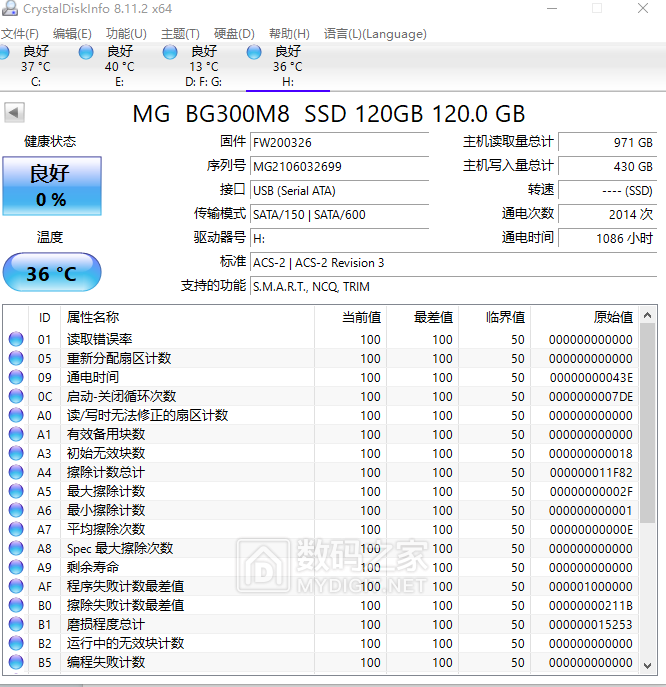The width and height of the screenshot is (666, 687).
Task: Click status orb for attribute B1 磨损程度总计
Action: 16,624
